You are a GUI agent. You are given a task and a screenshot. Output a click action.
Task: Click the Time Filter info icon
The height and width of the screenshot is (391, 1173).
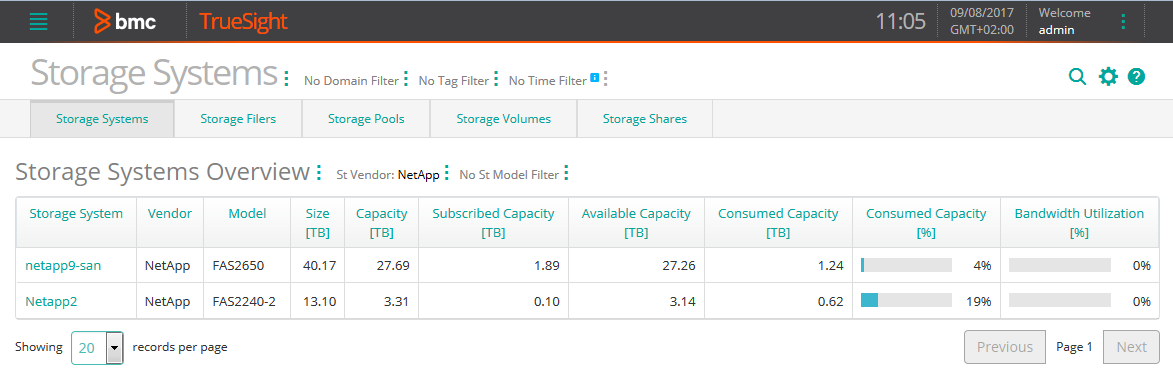click(x=594, y=77)
